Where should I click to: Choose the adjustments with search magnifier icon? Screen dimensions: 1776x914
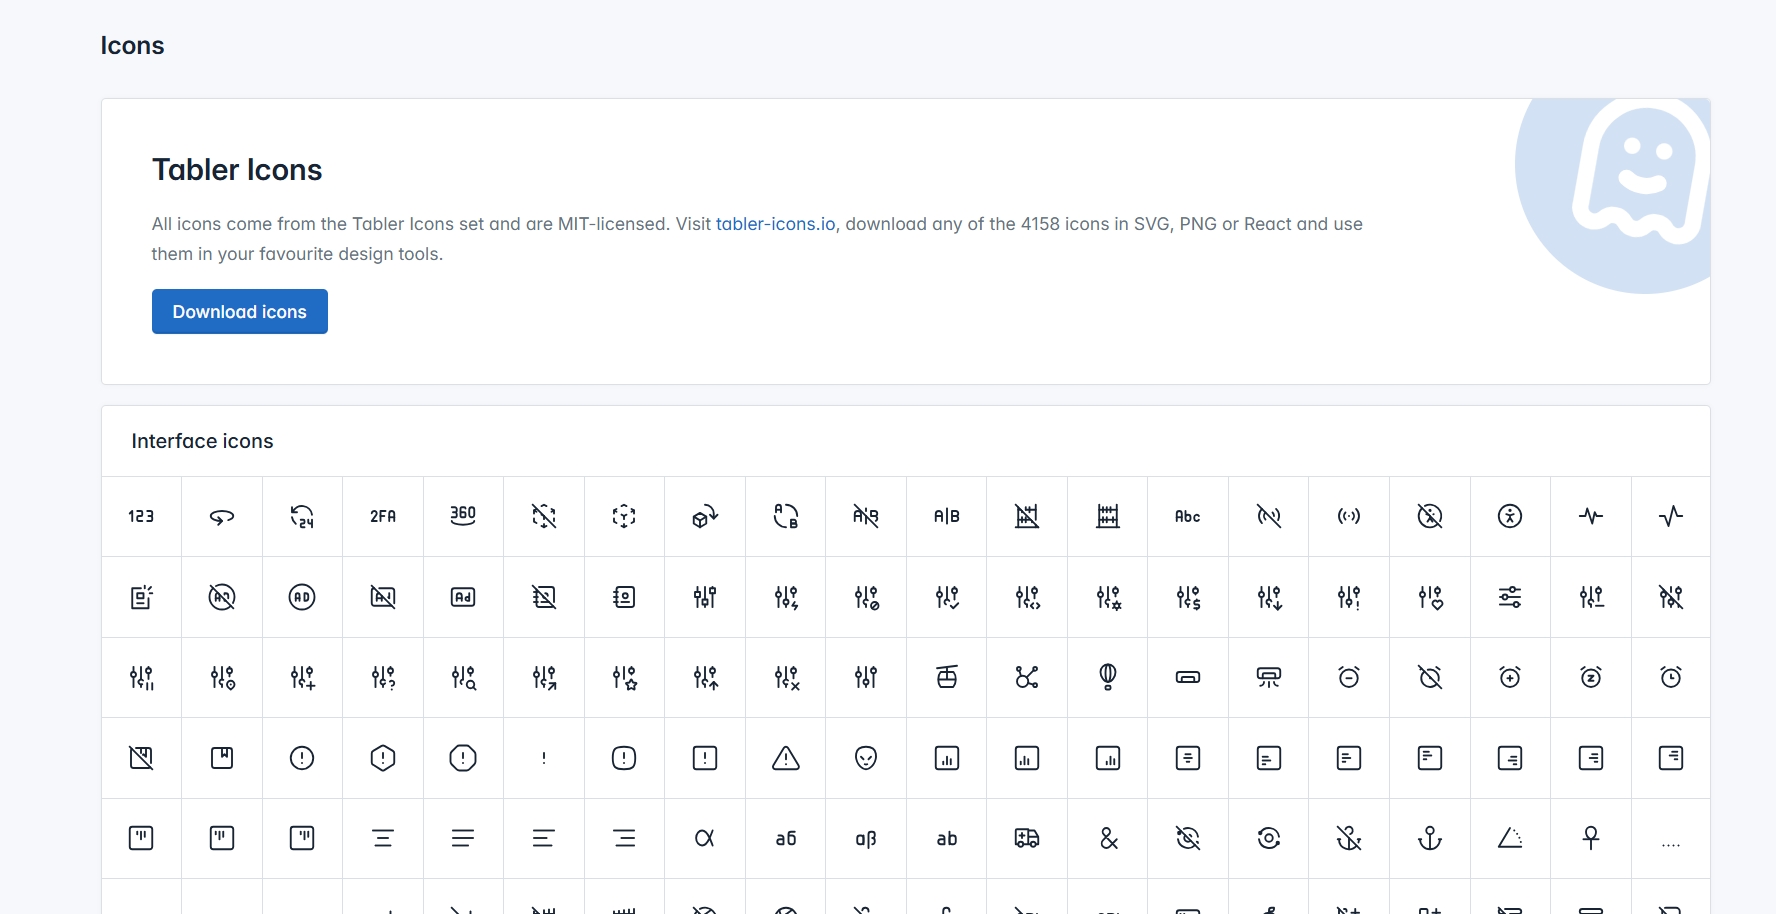pyautogui.click(x=463, y=677)
